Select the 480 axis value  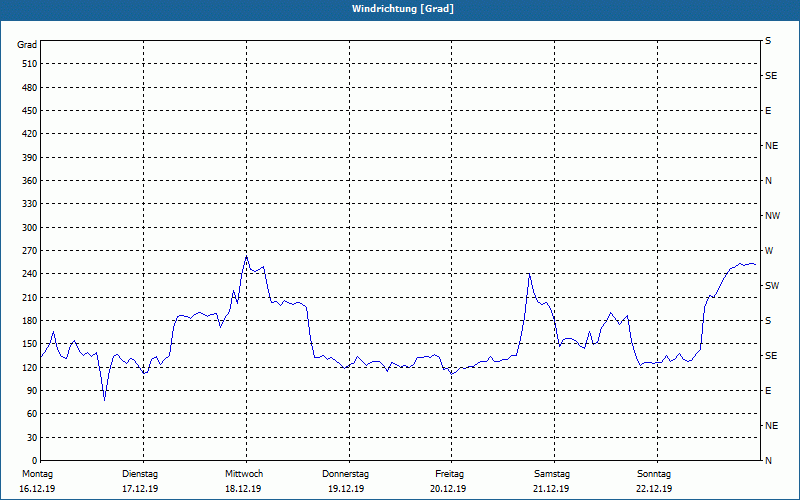30,88
